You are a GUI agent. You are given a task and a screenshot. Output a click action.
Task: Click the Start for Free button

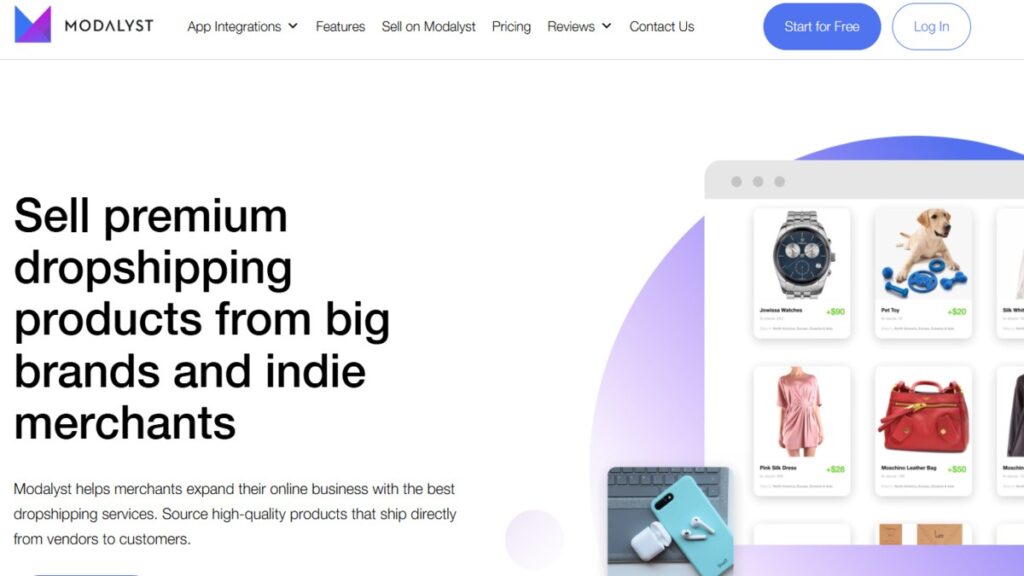coord(822,27)
